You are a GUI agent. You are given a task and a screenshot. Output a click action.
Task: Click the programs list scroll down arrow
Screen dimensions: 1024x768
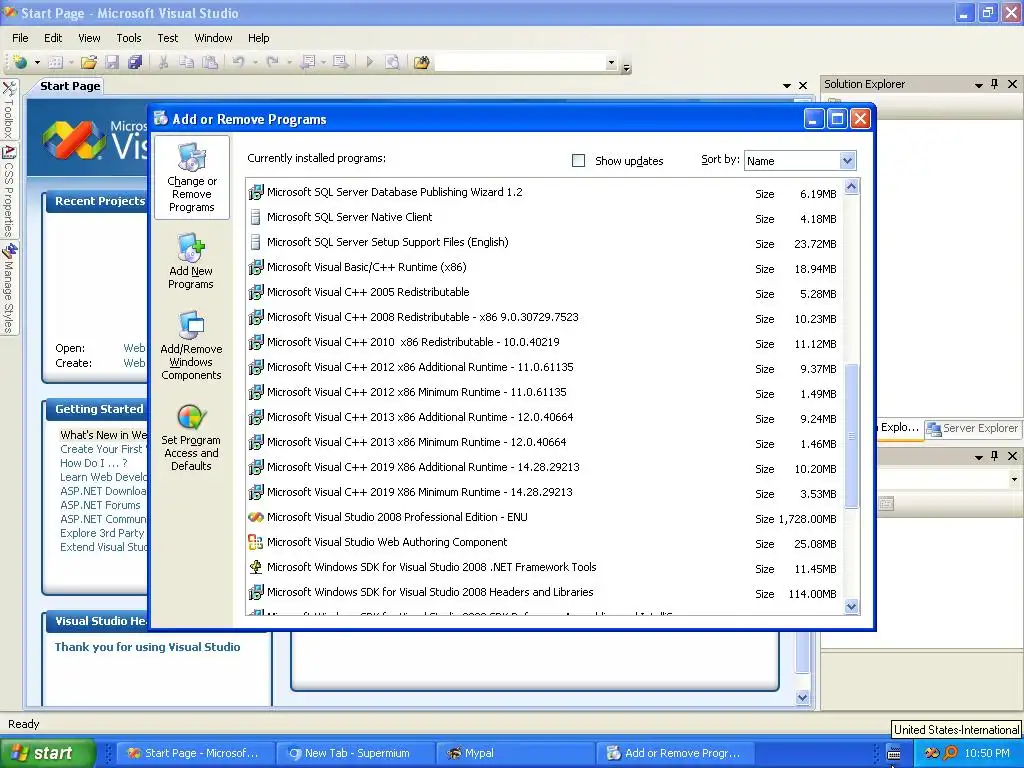[851, 607]
